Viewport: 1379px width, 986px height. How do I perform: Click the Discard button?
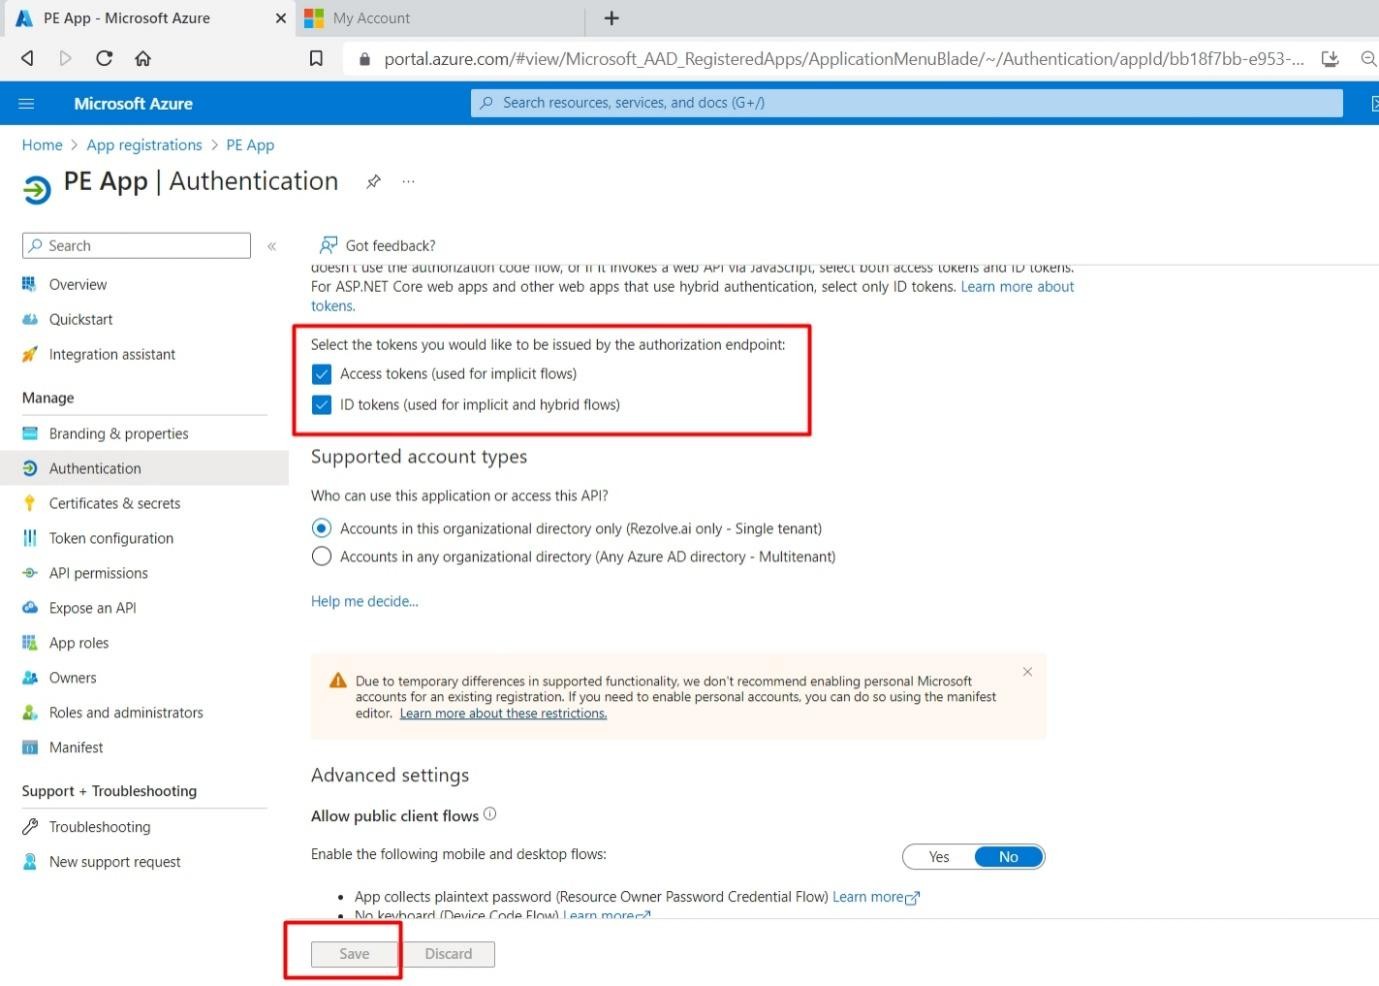point(448,954)
